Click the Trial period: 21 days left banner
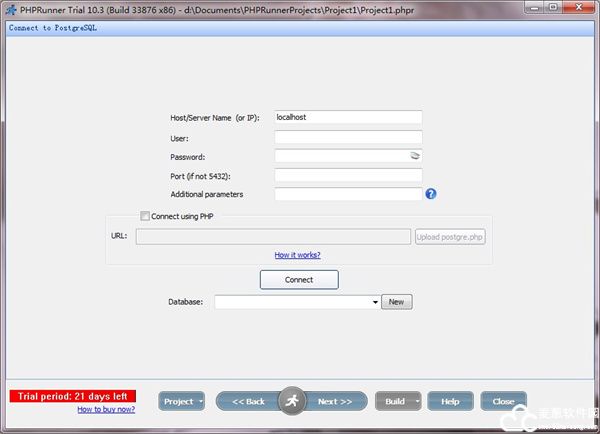Viewport: 600px width, 434px height. [x=73, y=396]
